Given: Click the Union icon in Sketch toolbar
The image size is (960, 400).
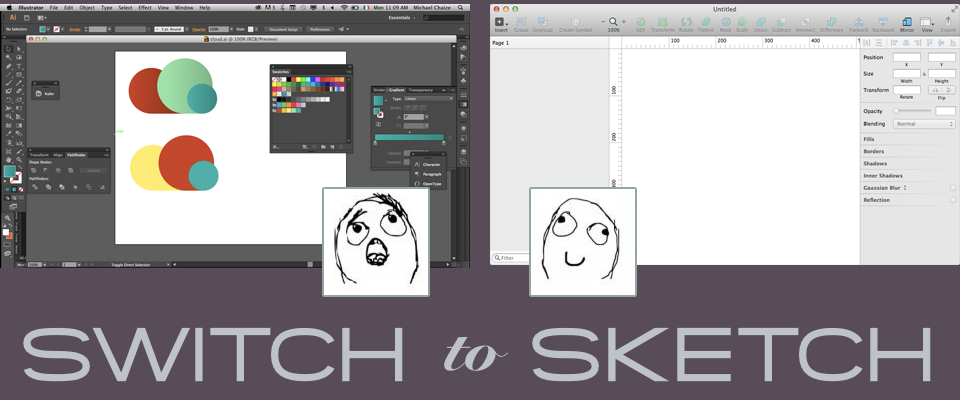Looking at the screenshot, I should (760, 21).
